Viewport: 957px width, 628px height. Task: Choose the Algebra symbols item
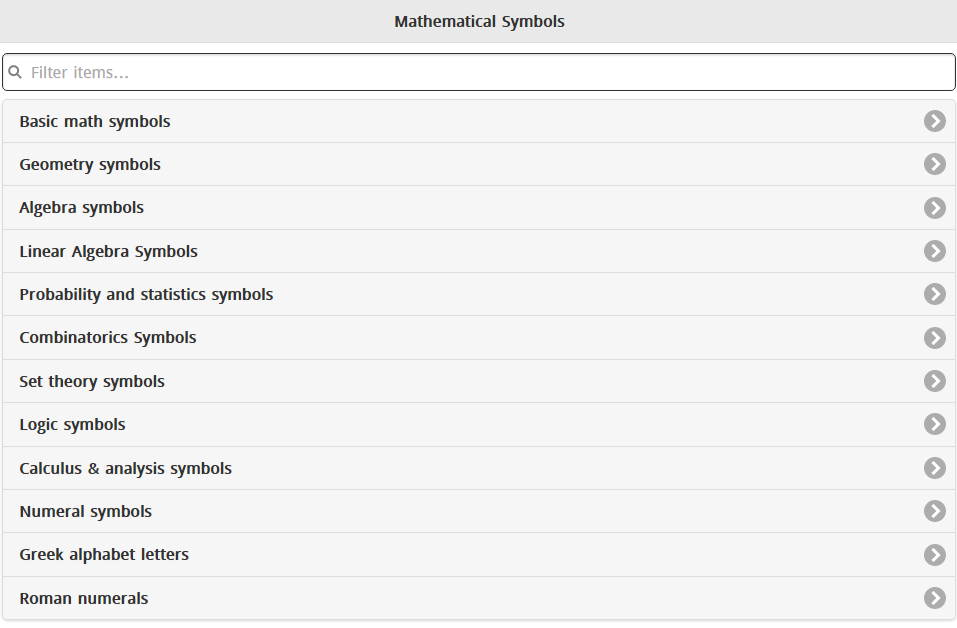pyautogui.click(x=81, y=208)
